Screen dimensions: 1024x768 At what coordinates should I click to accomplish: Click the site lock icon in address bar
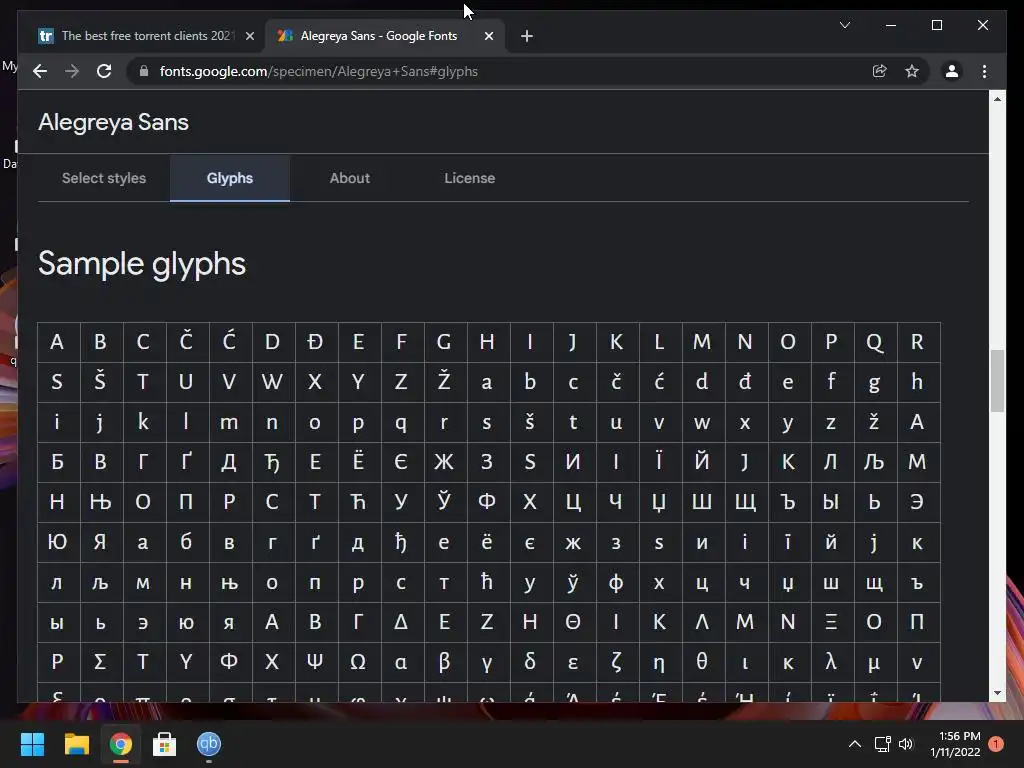(144, 71)
